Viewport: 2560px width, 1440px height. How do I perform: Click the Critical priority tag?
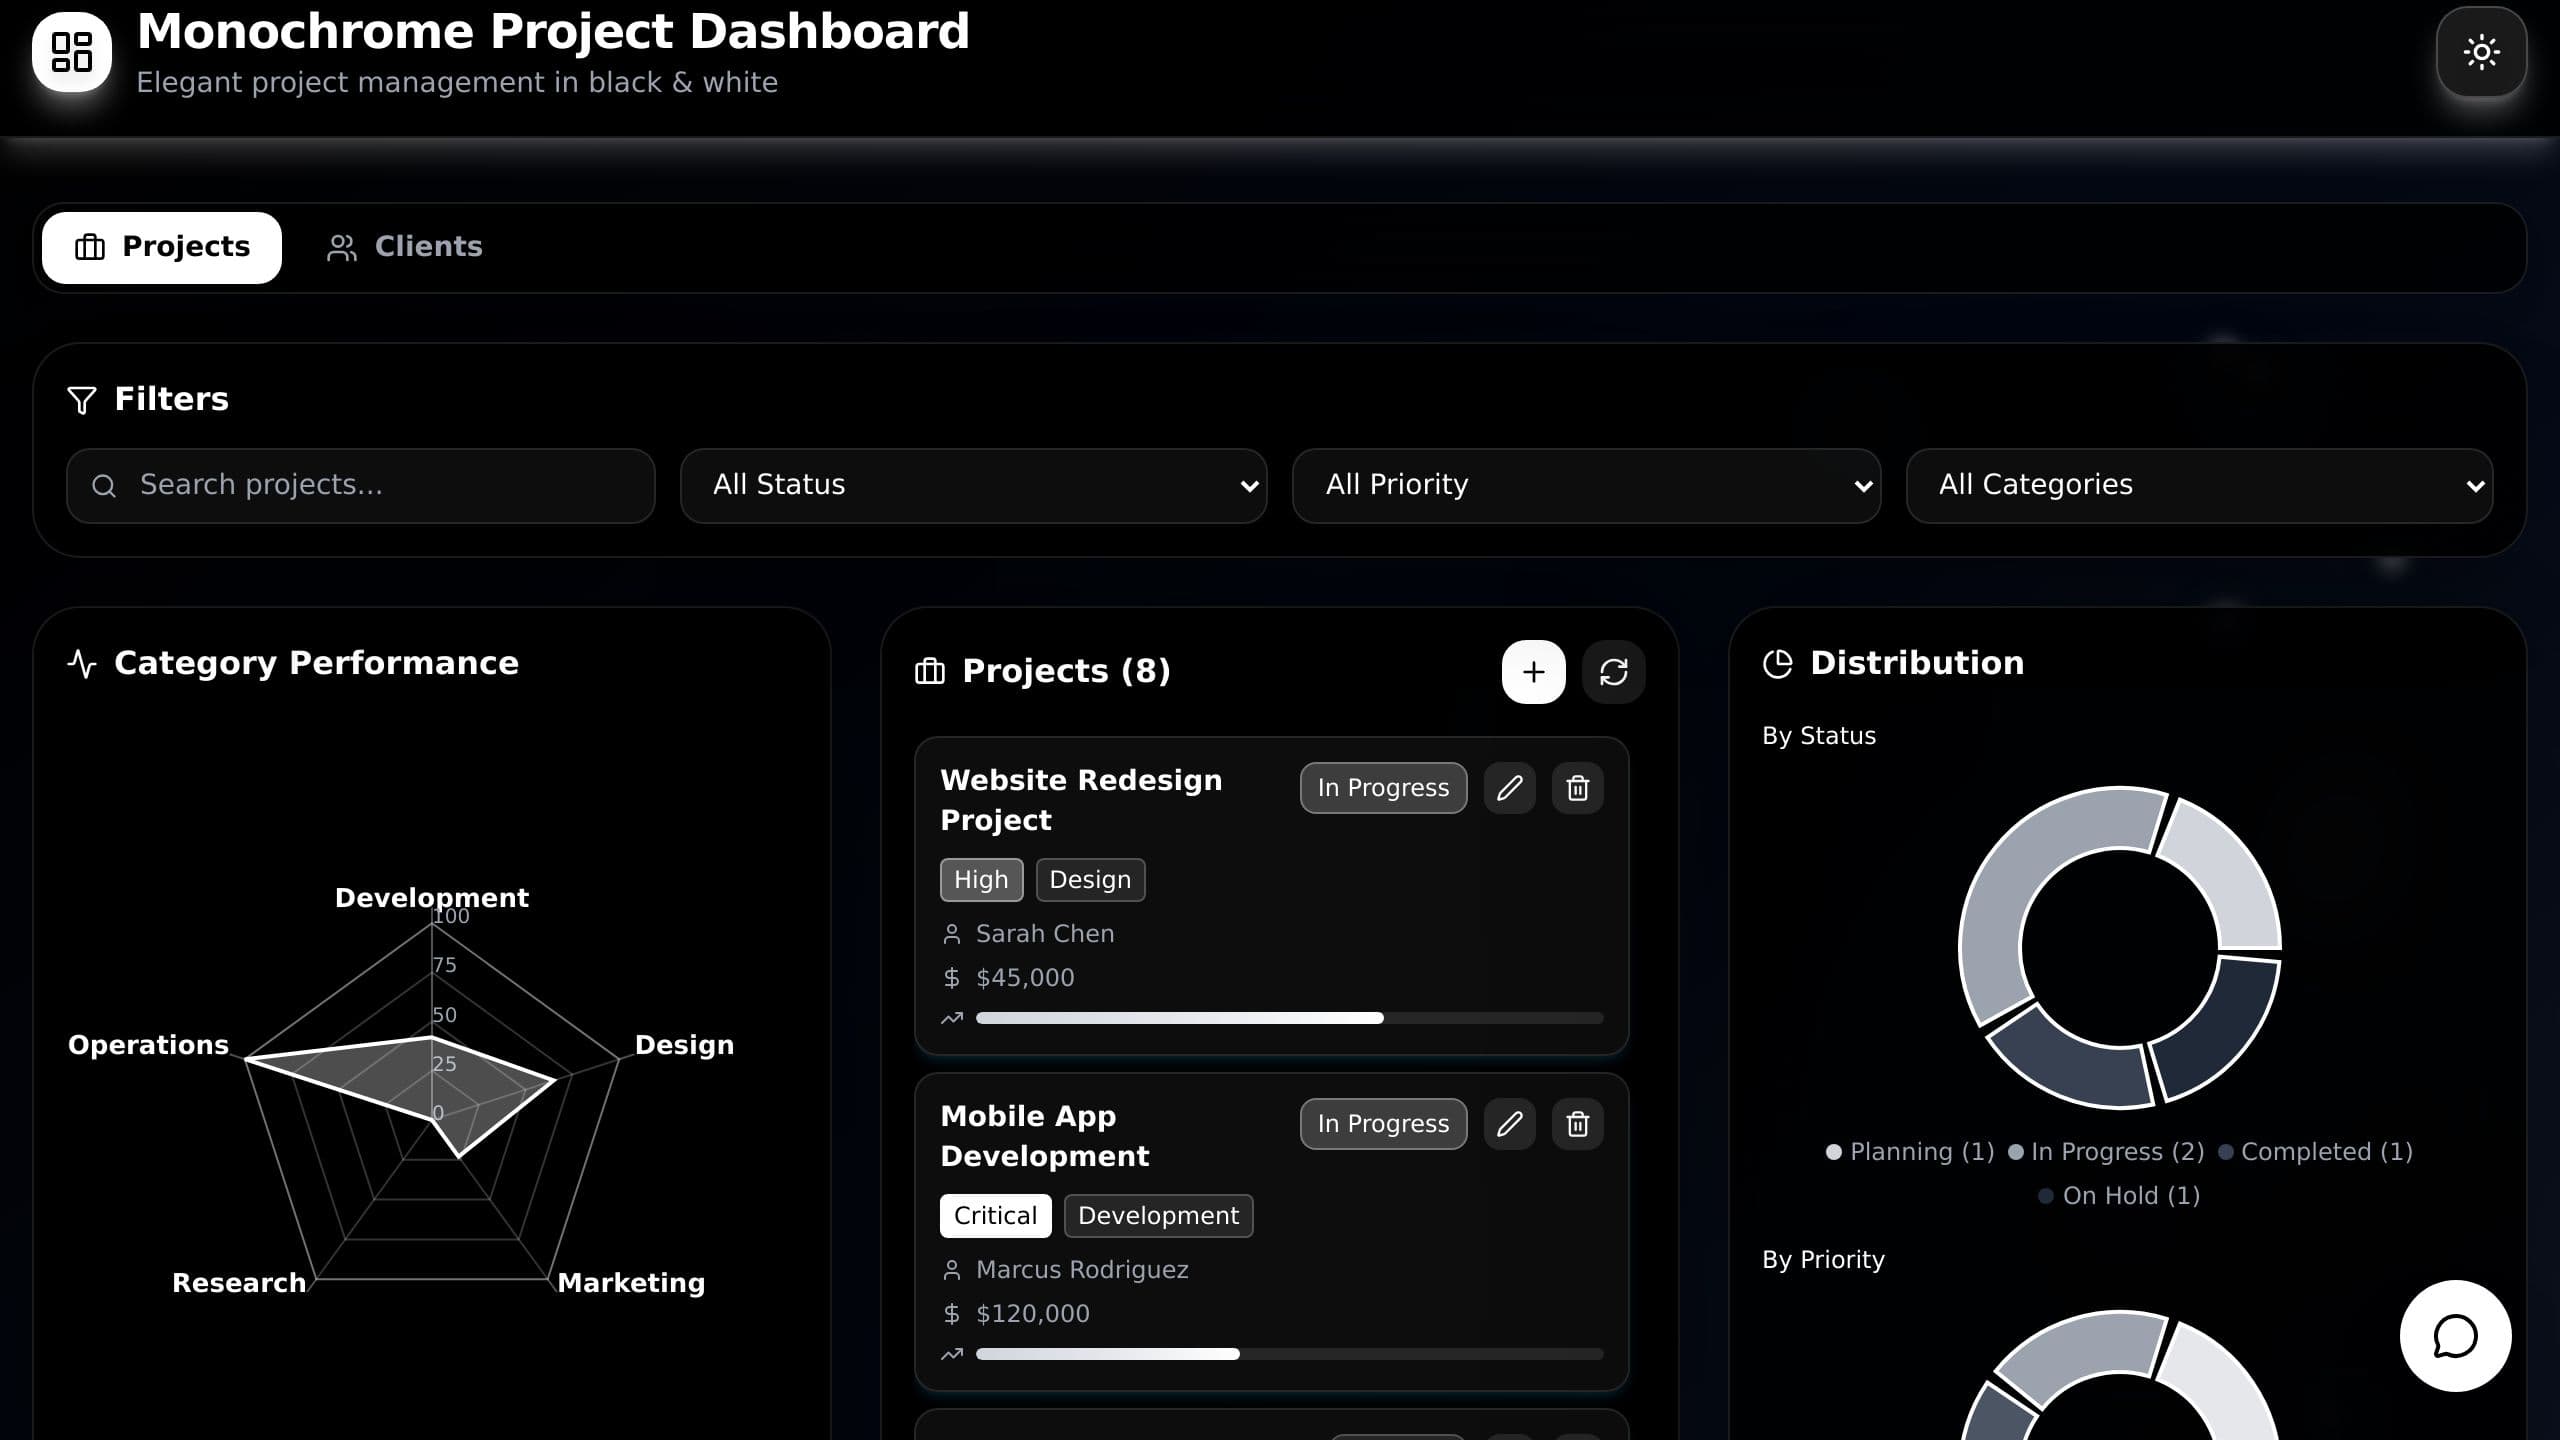(996, 1216)
